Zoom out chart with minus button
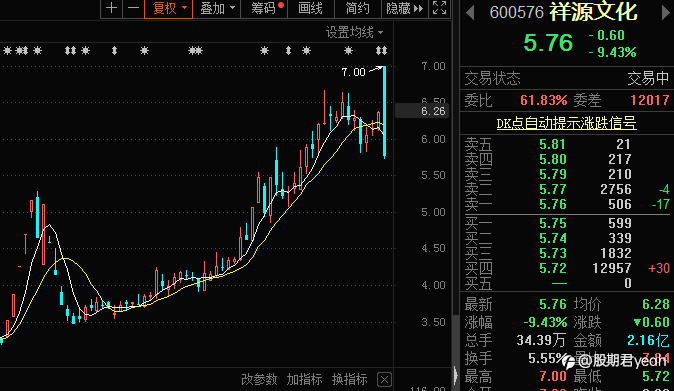The width and height of the screenshot is (674, 391). pos(133,8)
